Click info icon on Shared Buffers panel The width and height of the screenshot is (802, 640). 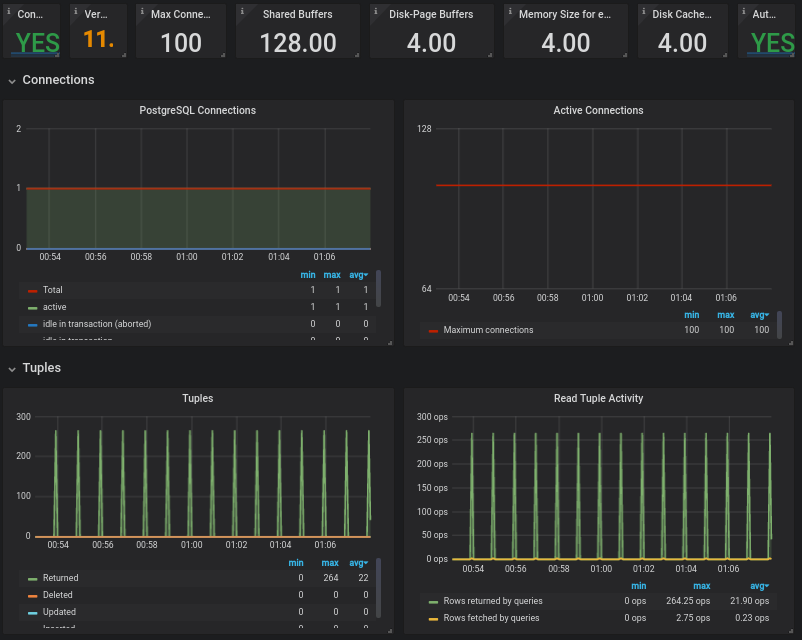[x=240, y=9]
